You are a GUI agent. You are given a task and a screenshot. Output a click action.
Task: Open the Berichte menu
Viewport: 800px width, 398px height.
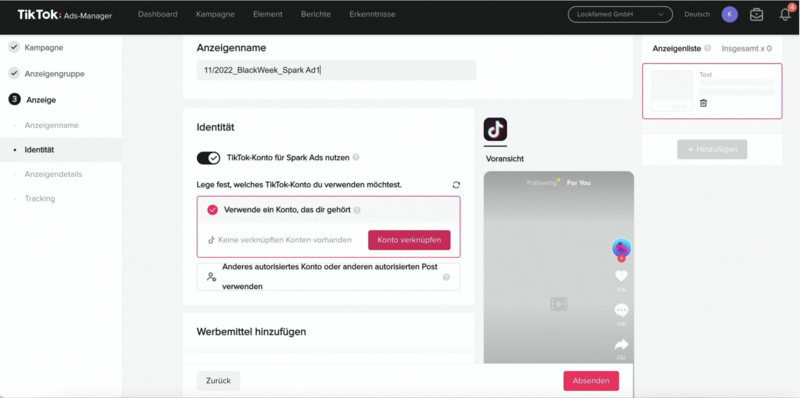[x=316, y=14]
